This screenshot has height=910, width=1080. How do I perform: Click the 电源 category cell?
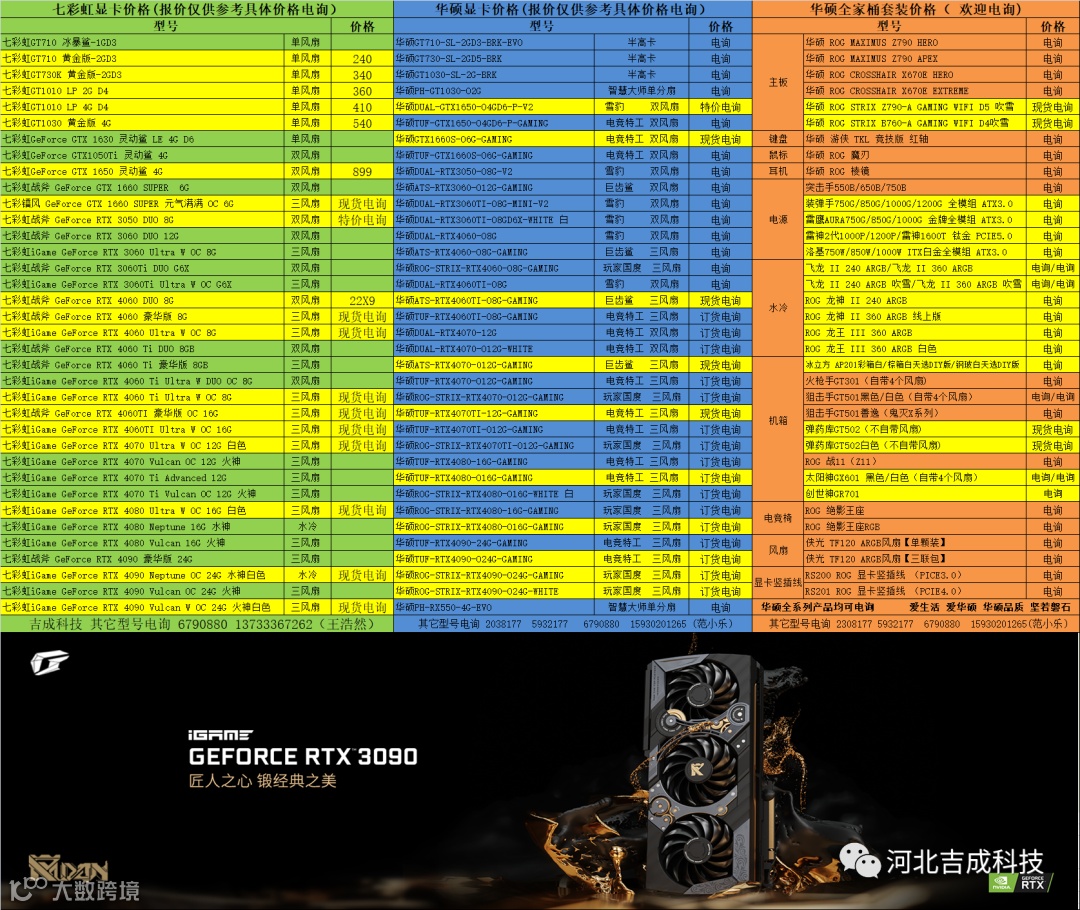778,220
